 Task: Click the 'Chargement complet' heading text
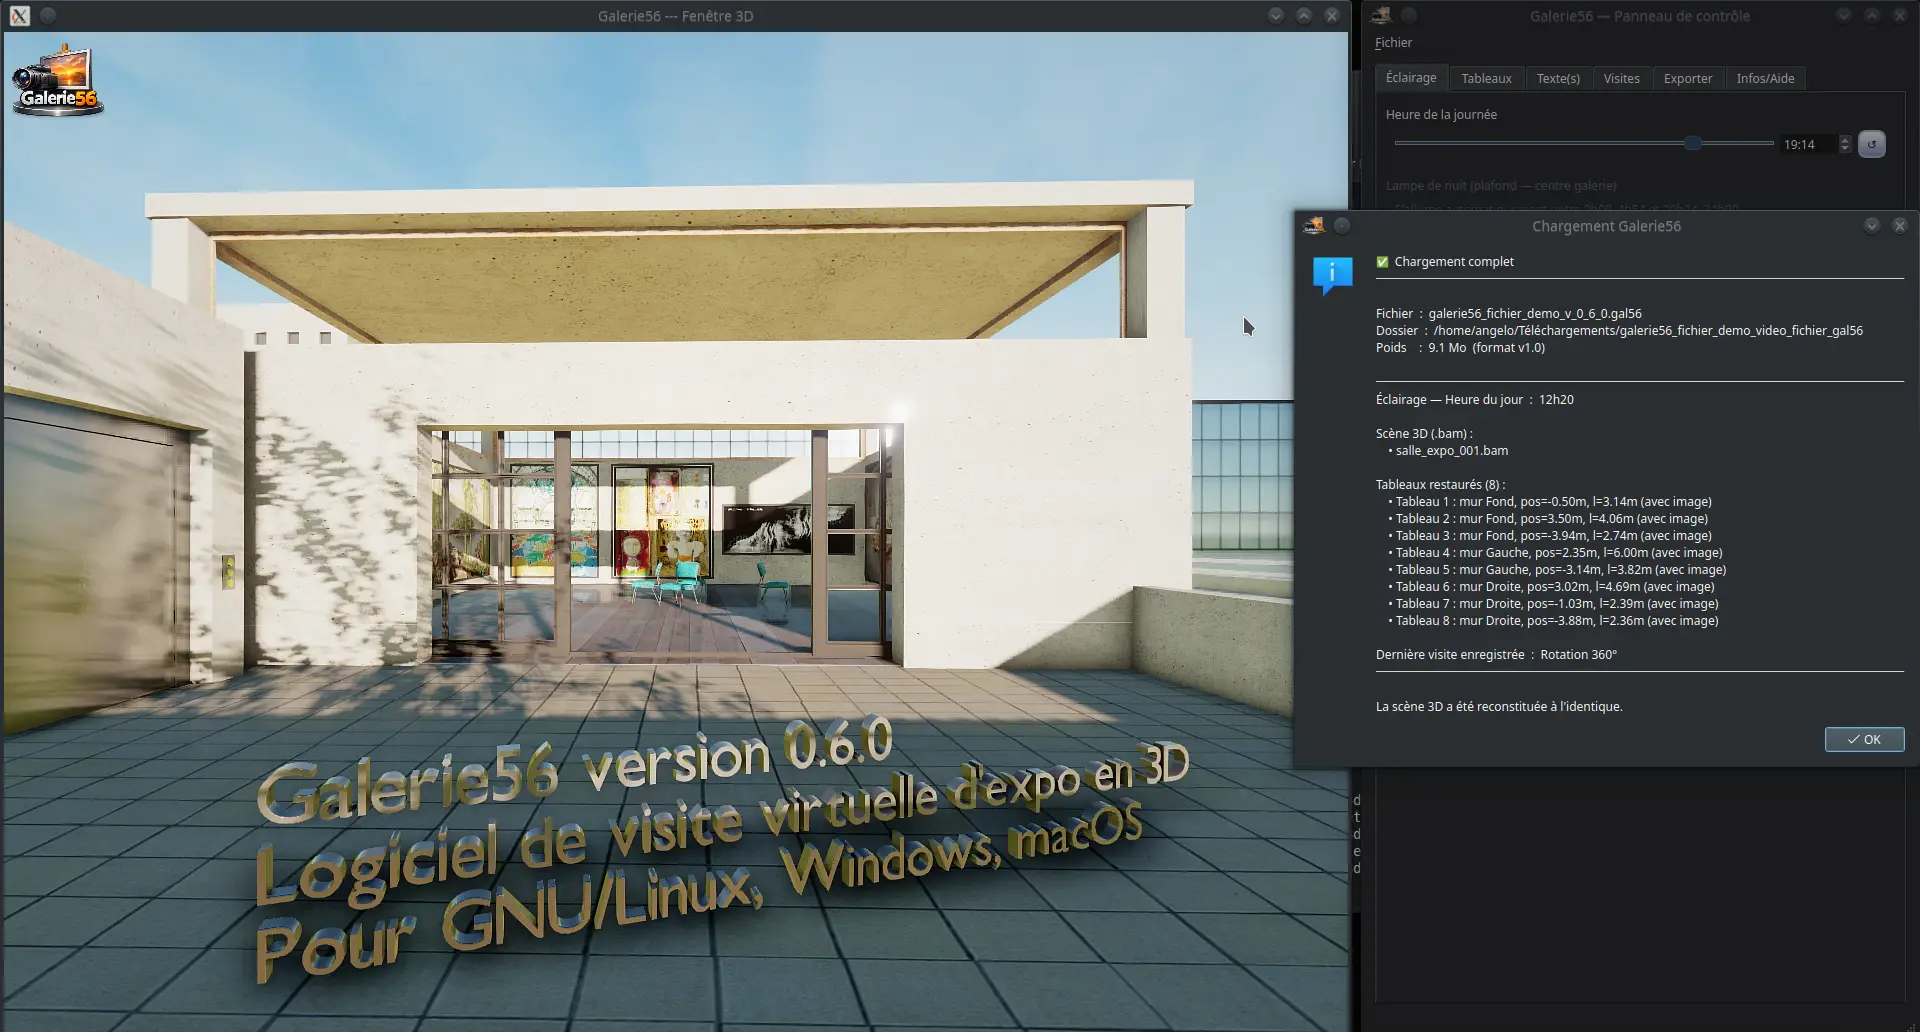click(x=1453, y=262)
